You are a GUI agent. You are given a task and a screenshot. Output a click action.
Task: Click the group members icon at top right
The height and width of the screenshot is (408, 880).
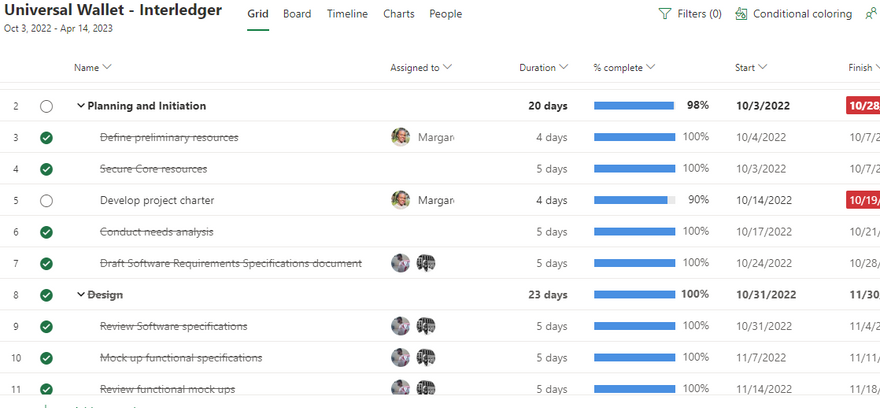[871, 14]
